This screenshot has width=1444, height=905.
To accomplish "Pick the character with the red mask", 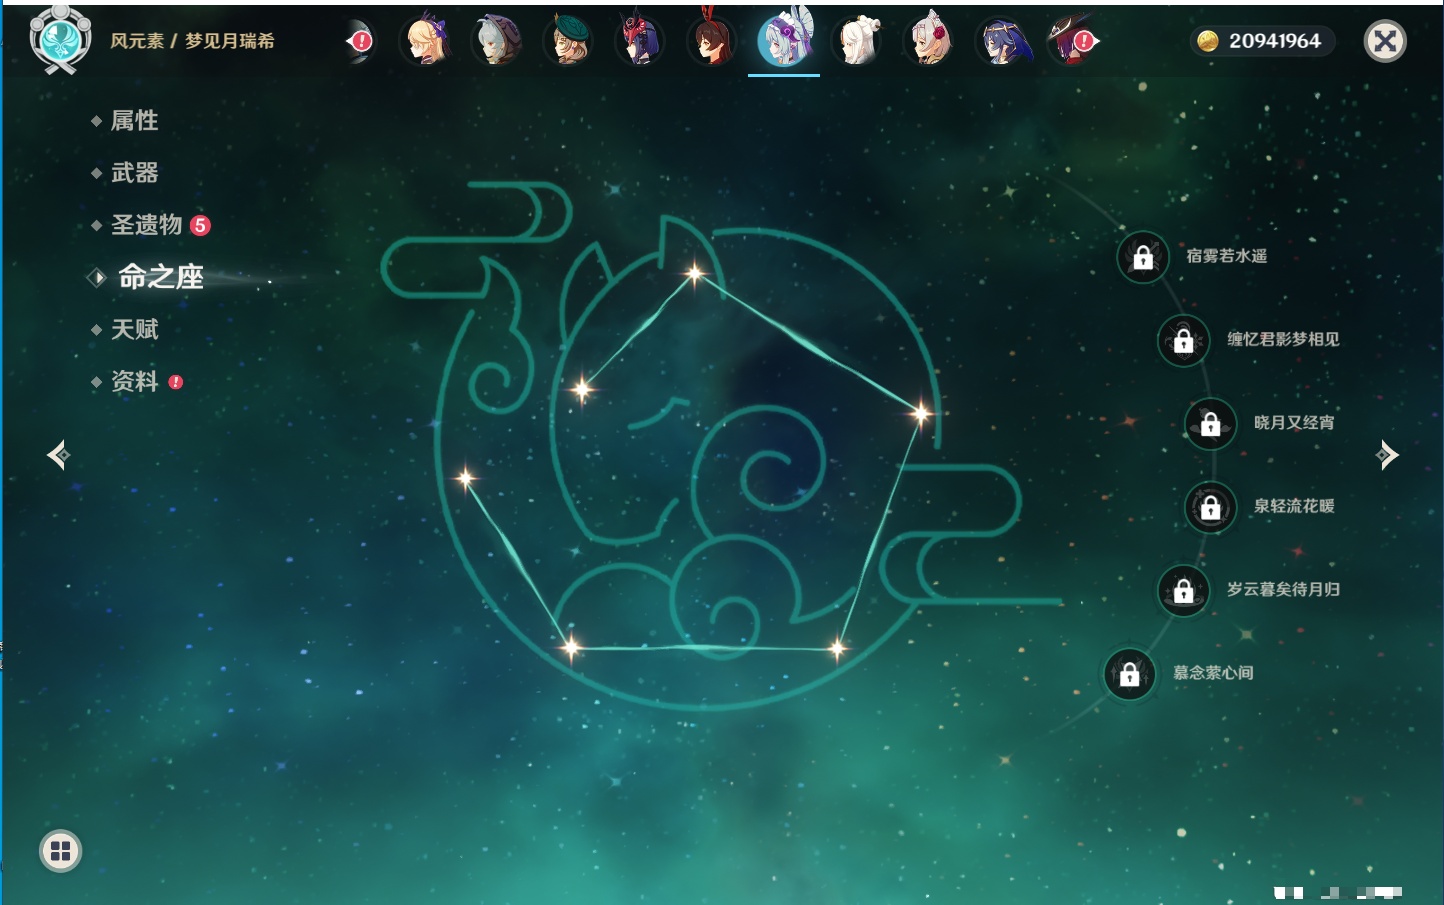I will pos(641,41).
